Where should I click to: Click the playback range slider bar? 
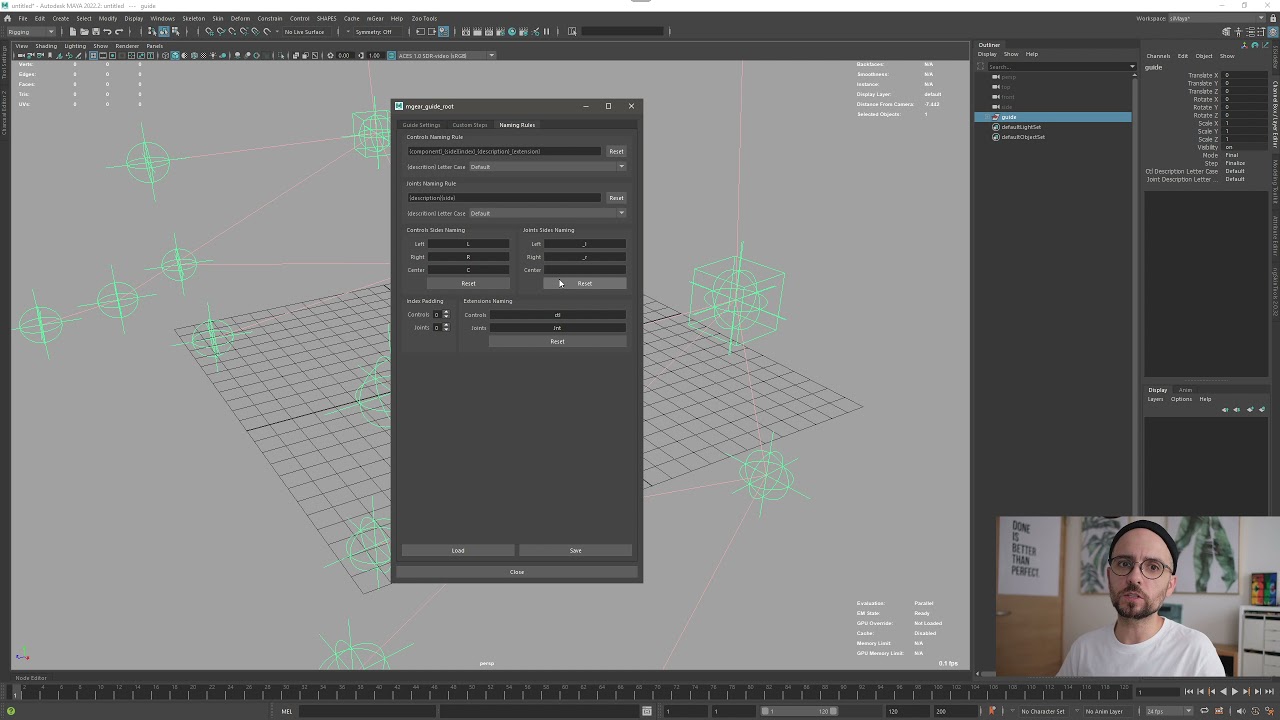coord(798,711)
